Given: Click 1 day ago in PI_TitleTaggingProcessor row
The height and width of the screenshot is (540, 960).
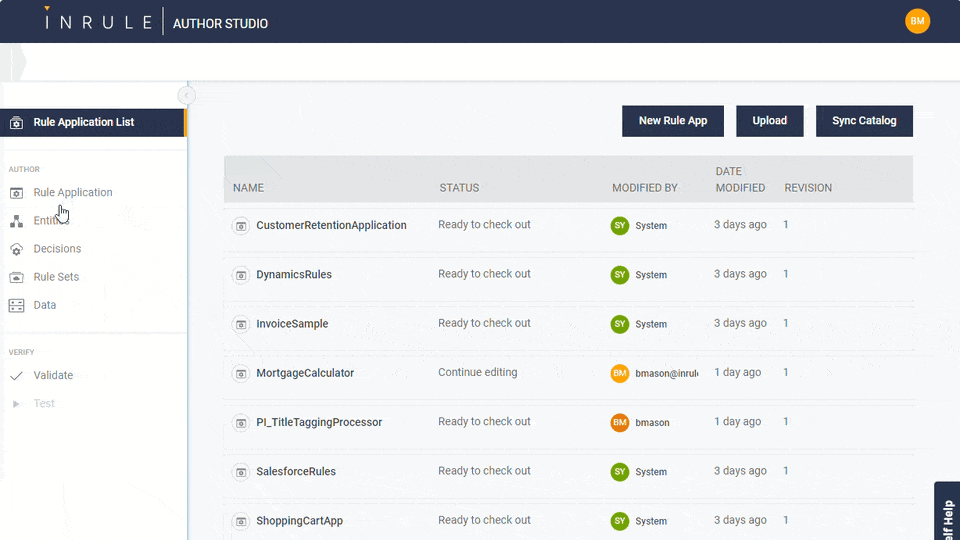Looking at the screenshot, I should 738,422.
